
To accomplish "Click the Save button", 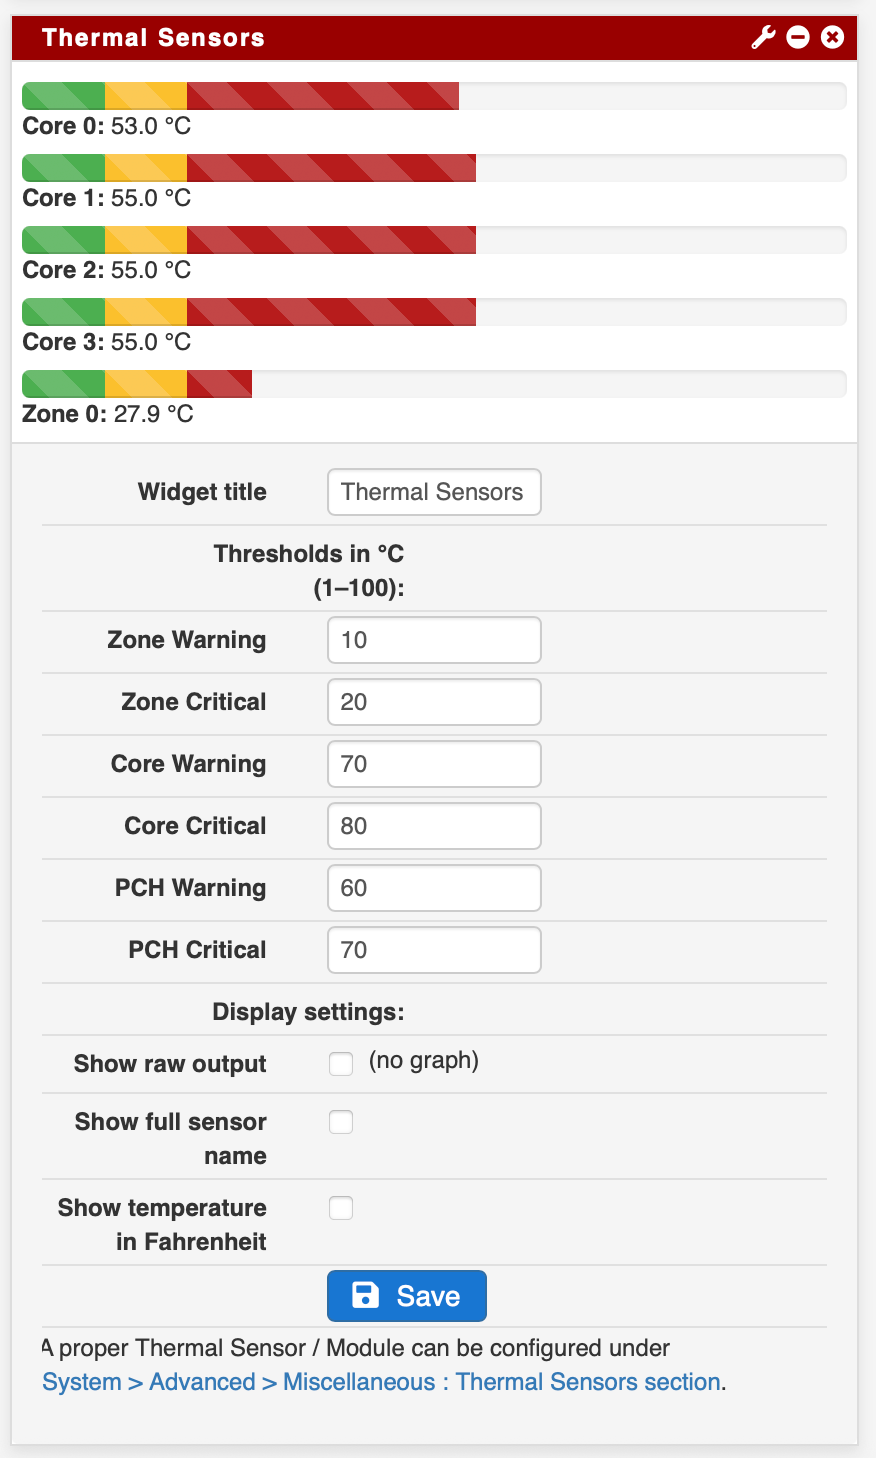I will [x=407, y=1296].
